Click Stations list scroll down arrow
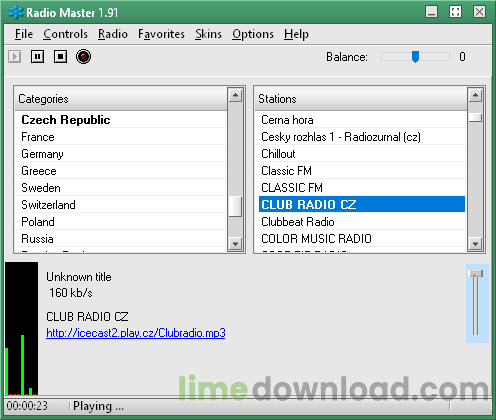 (475, 244)
